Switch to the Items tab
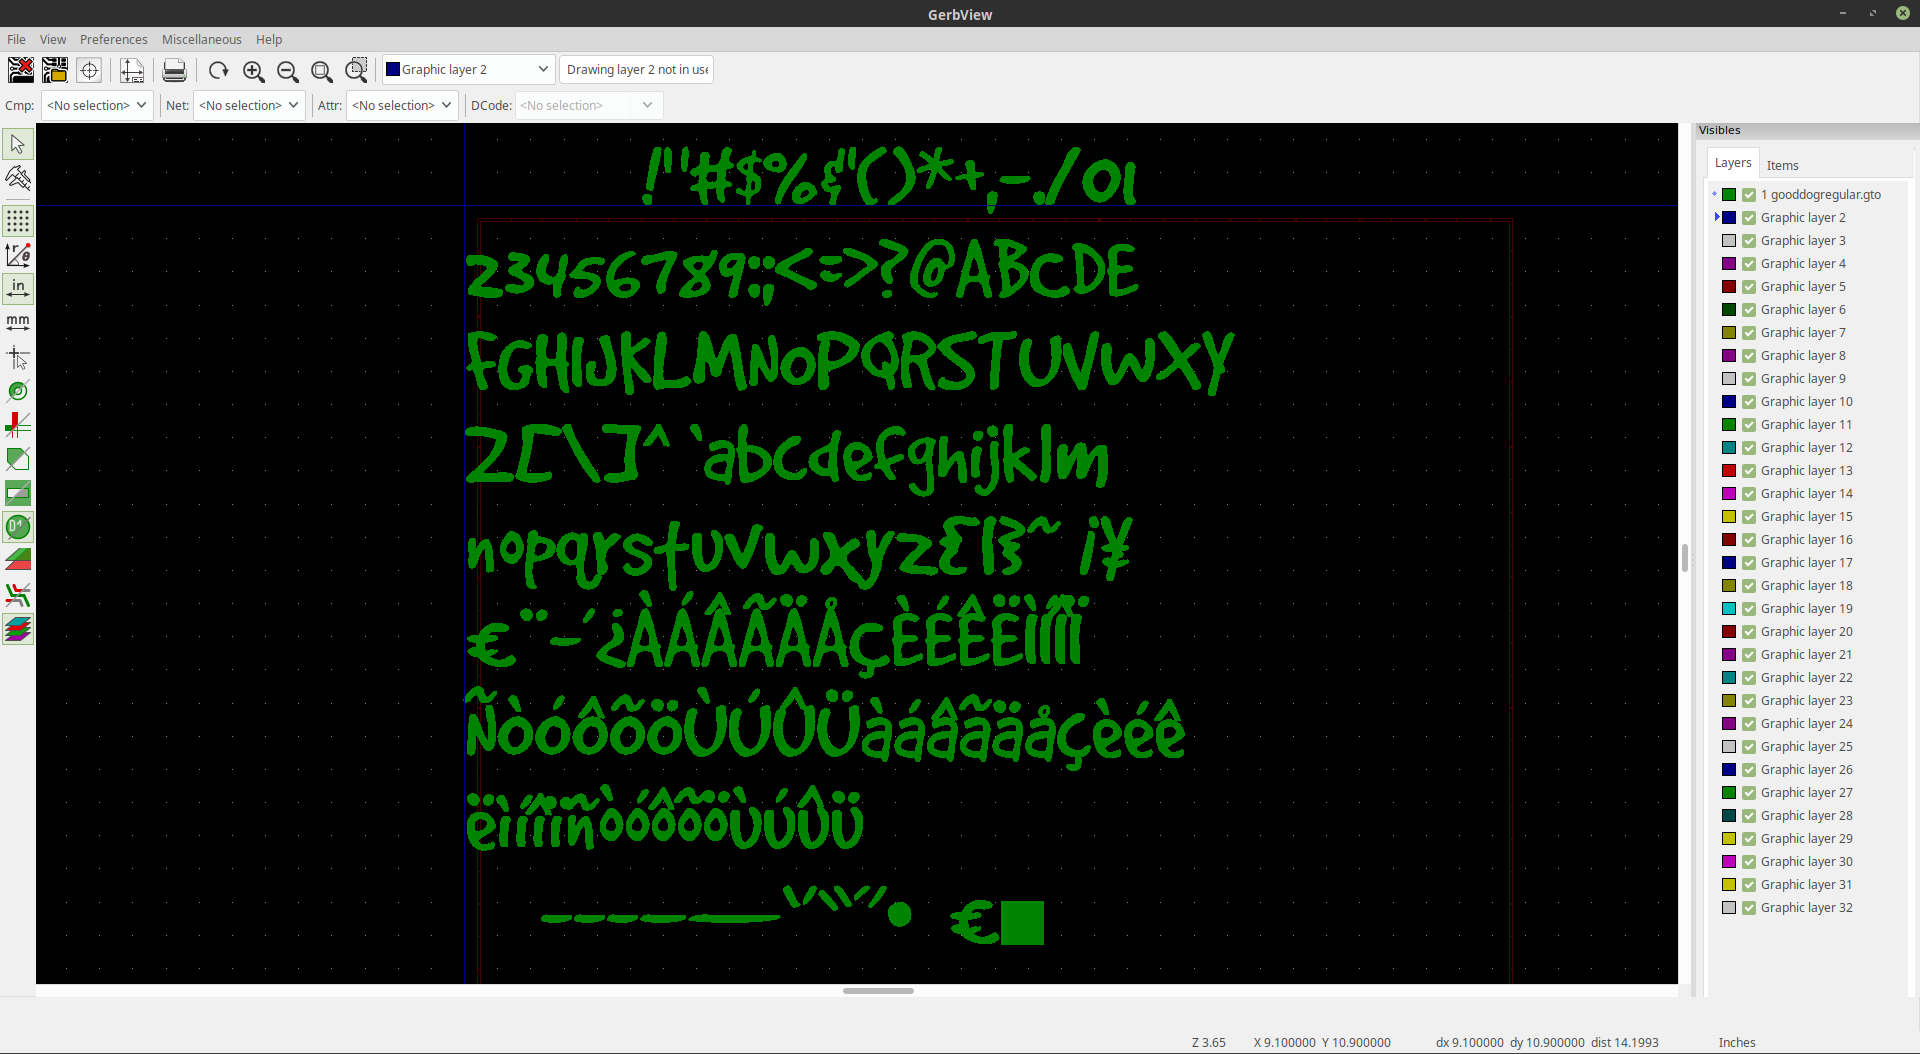 tap(1782, 166)
